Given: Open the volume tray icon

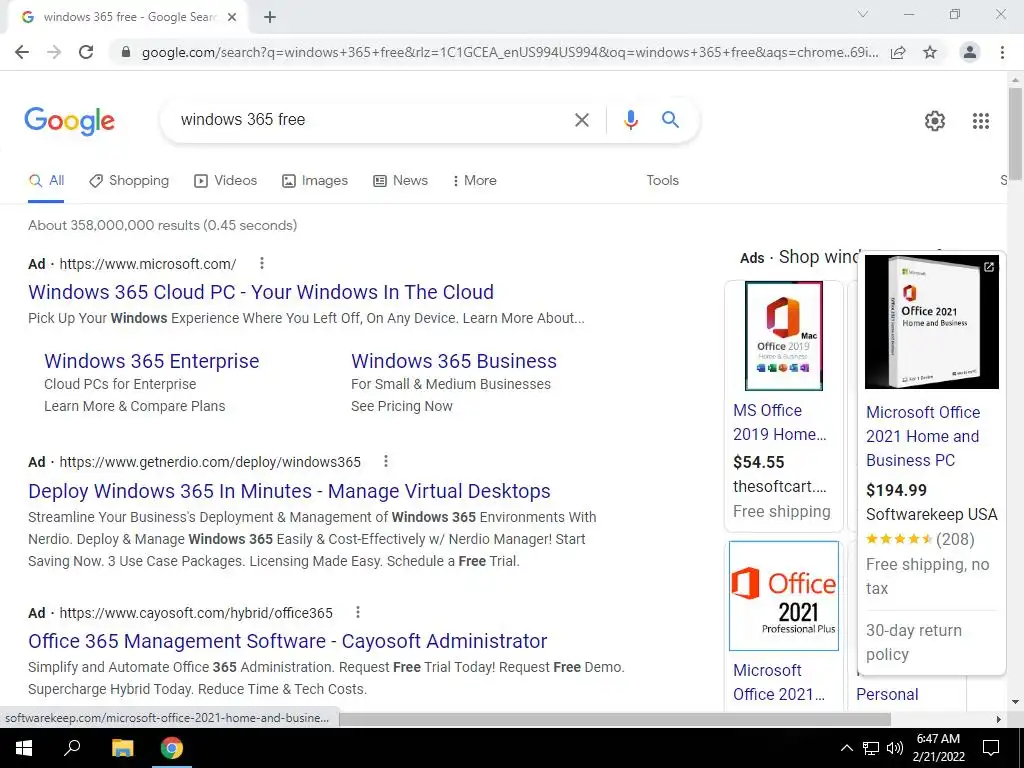Looking at the screenshot, I should click(x=895, y=748).
